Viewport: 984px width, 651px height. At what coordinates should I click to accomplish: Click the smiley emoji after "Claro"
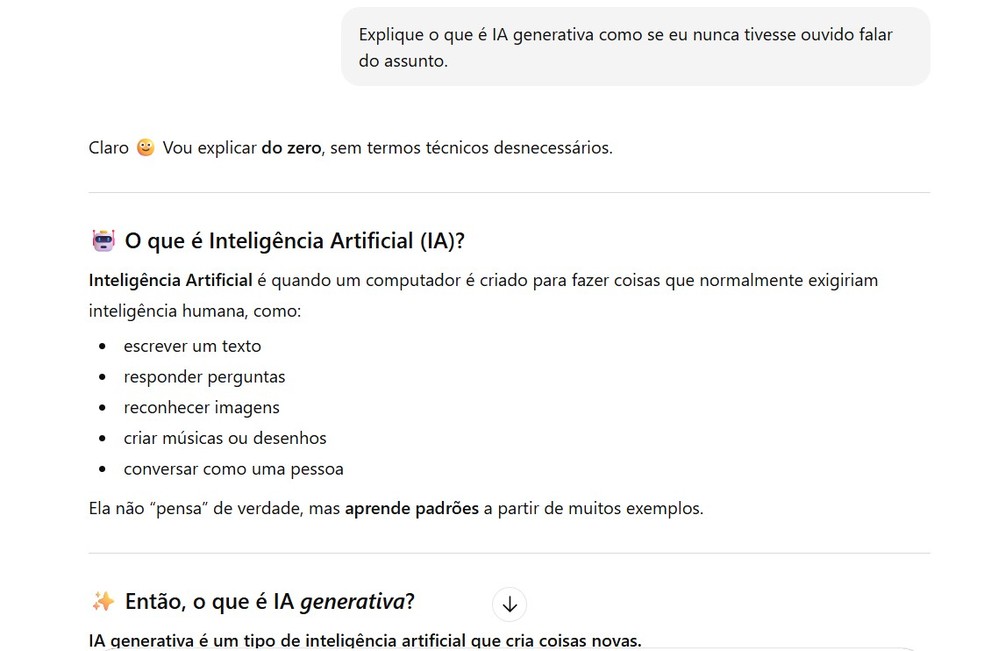(146, 148)
